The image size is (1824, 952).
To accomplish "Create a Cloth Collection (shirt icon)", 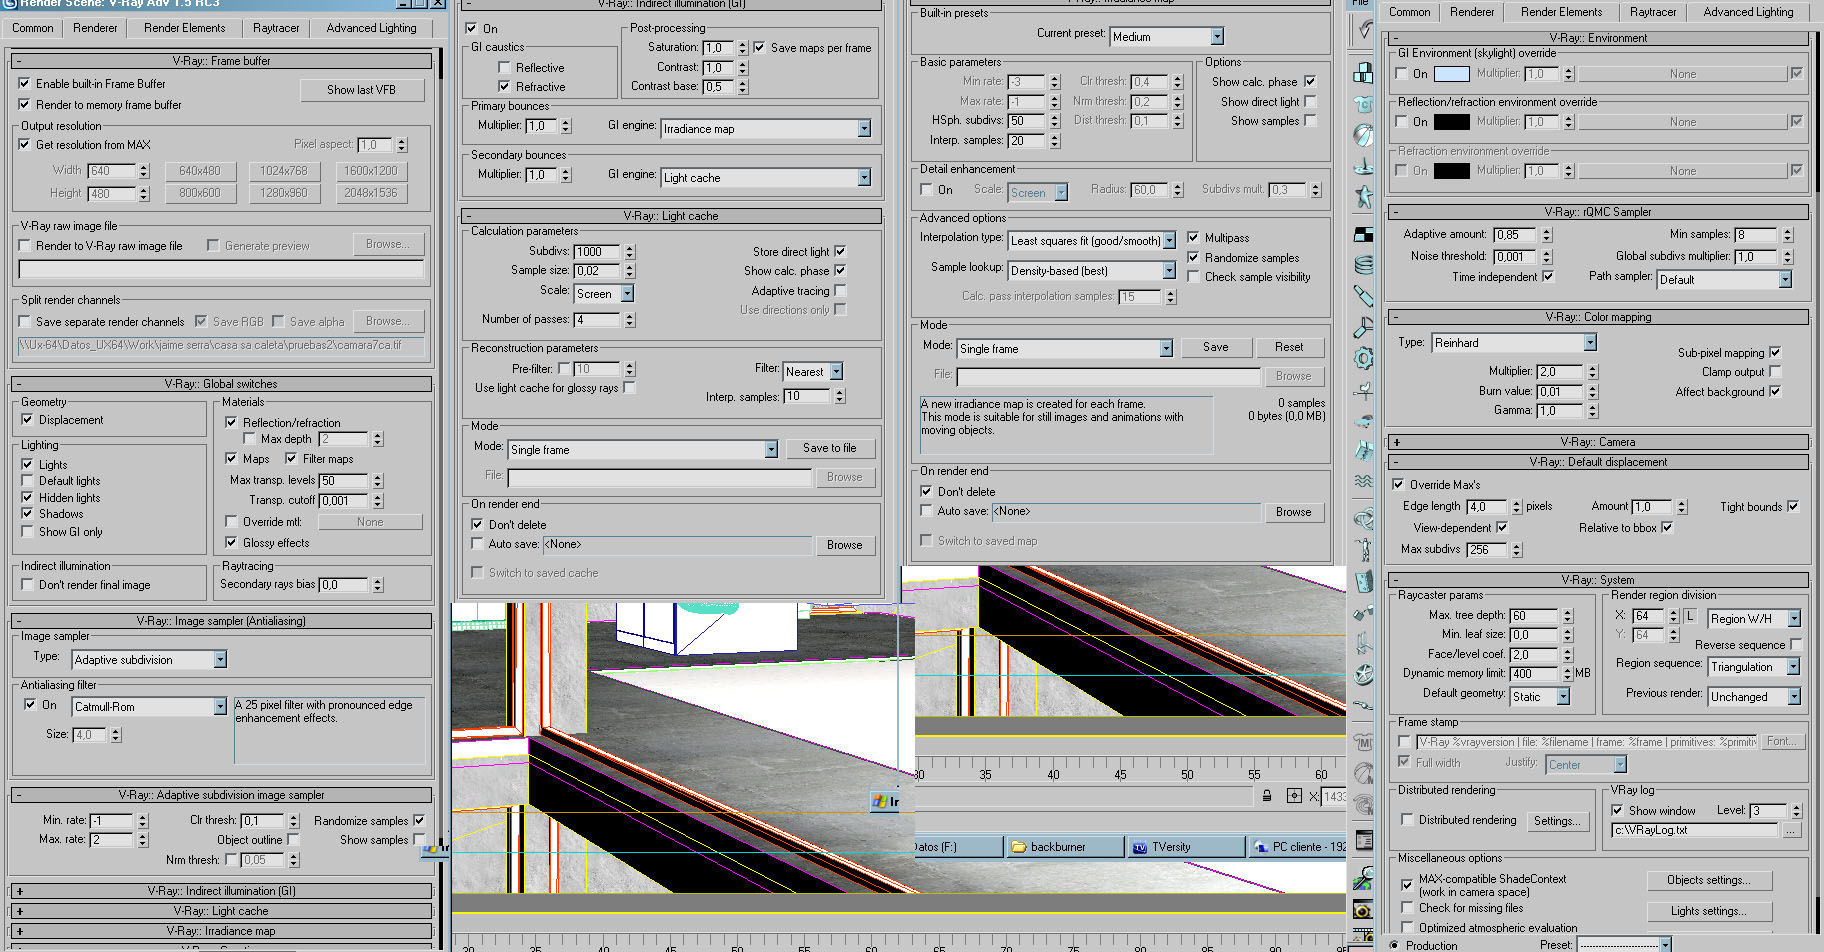I will (x=1363, y=104).
